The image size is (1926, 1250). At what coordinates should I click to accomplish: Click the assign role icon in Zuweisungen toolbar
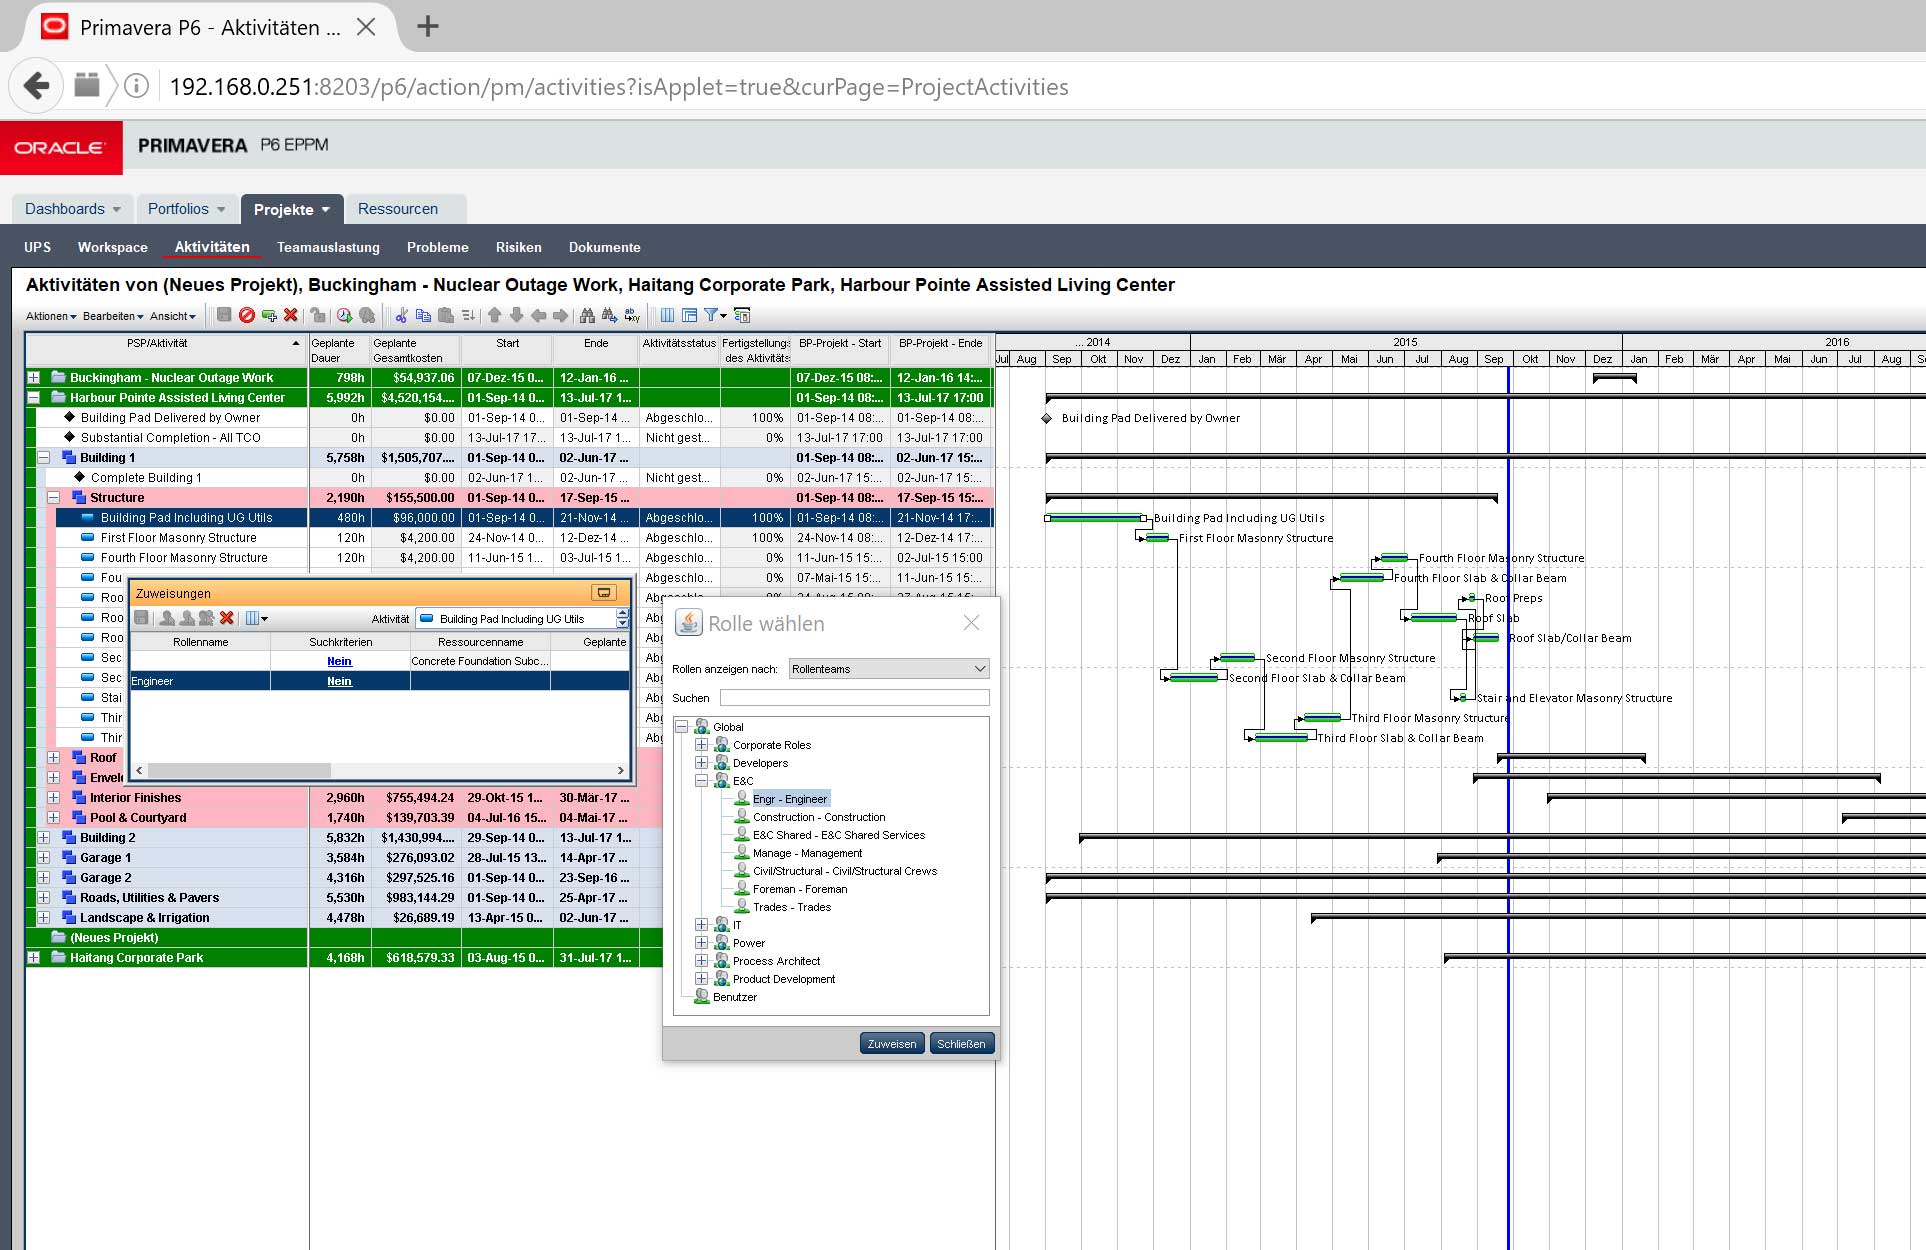187,618
